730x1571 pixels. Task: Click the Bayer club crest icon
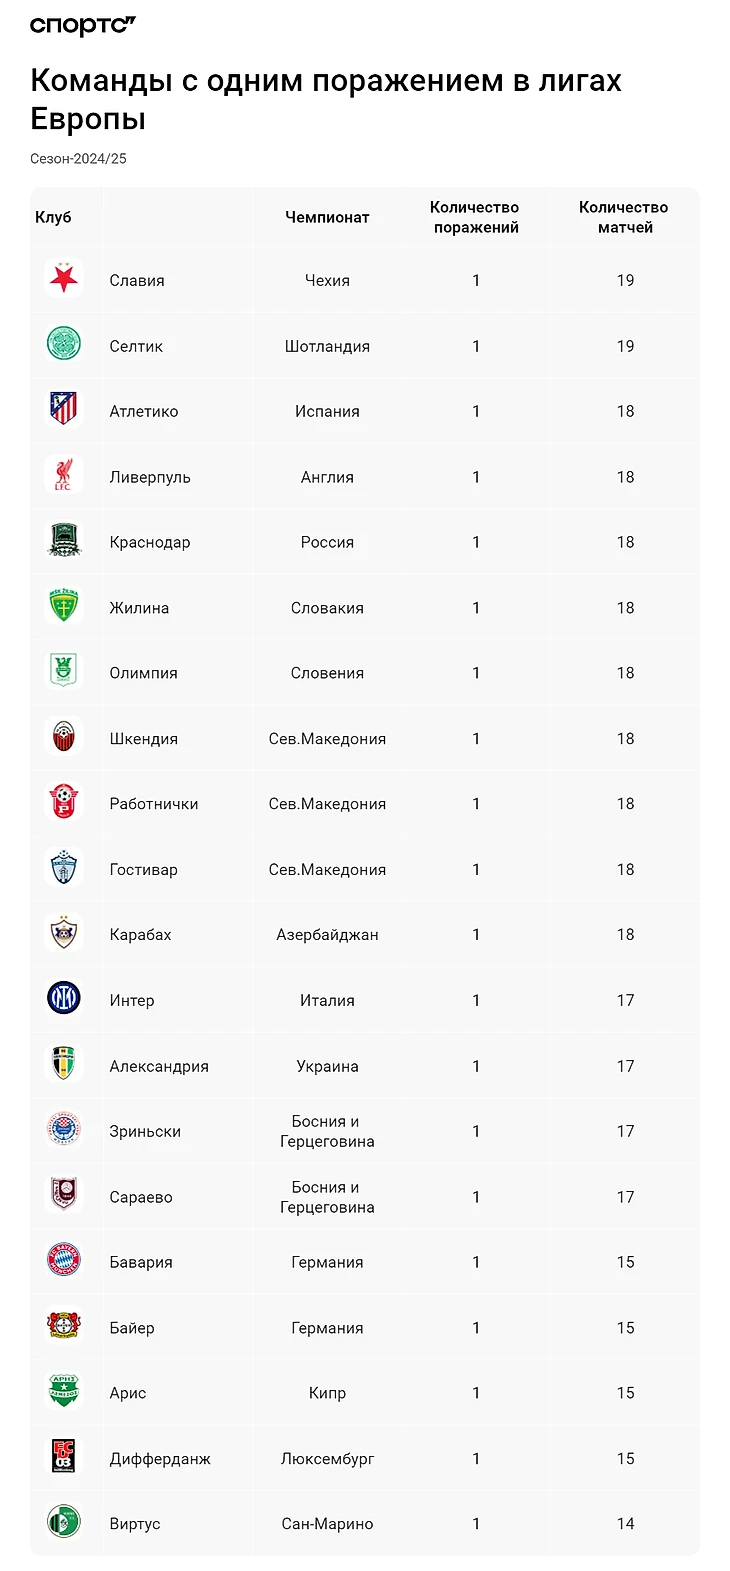(64, 1327)
